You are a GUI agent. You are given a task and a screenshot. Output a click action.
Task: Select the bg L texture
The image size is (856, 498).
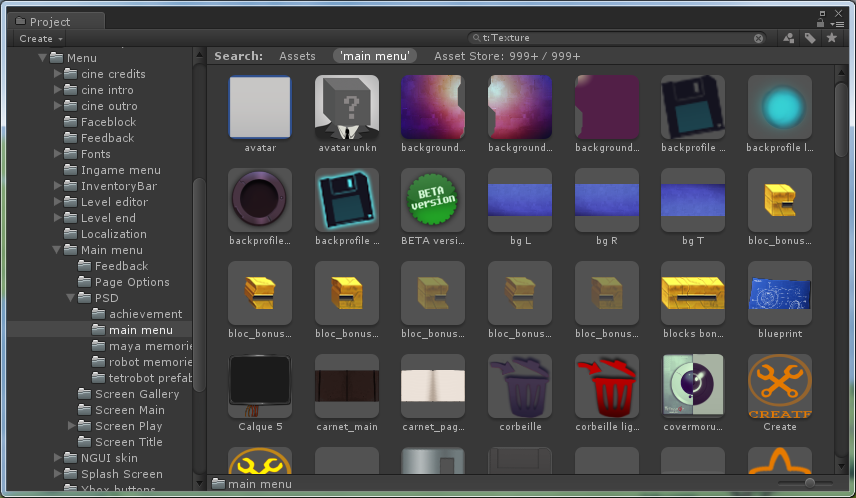[520, 200]
